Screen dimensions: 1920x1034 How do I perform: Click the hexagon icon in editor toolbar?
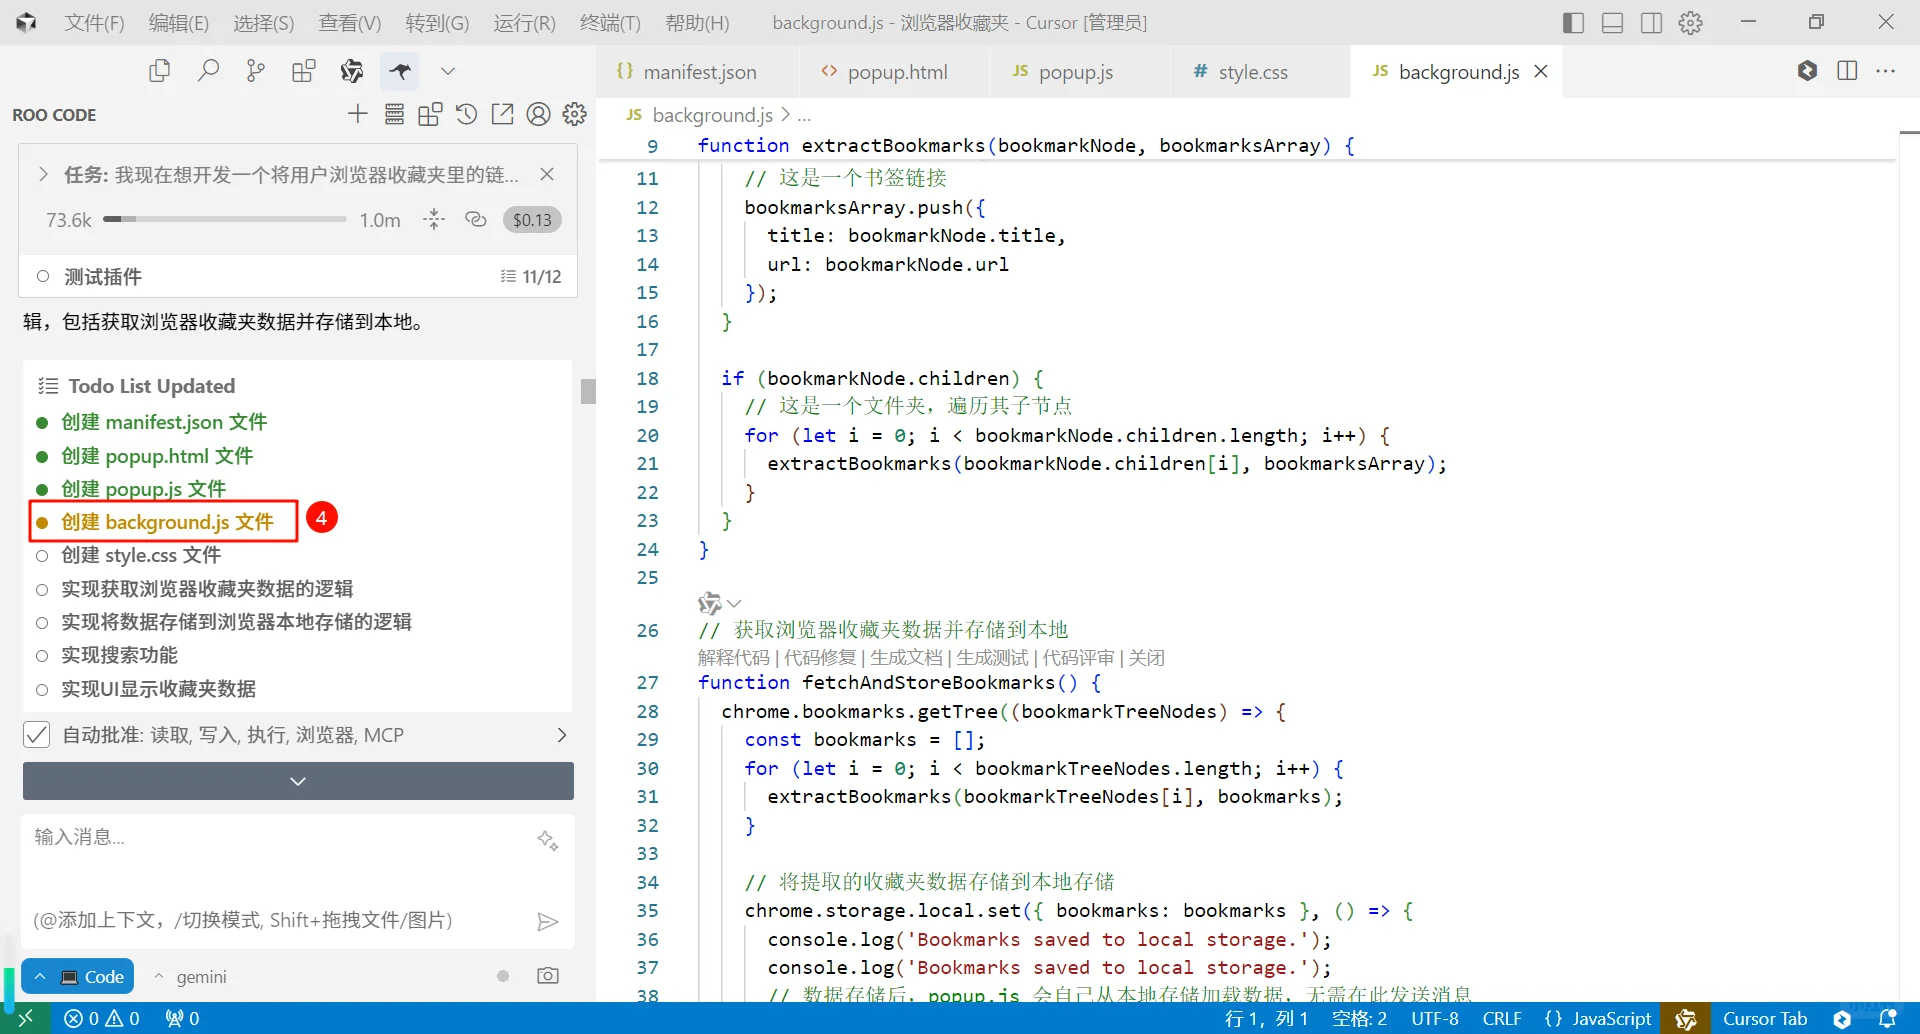[x=1807, y=71]
